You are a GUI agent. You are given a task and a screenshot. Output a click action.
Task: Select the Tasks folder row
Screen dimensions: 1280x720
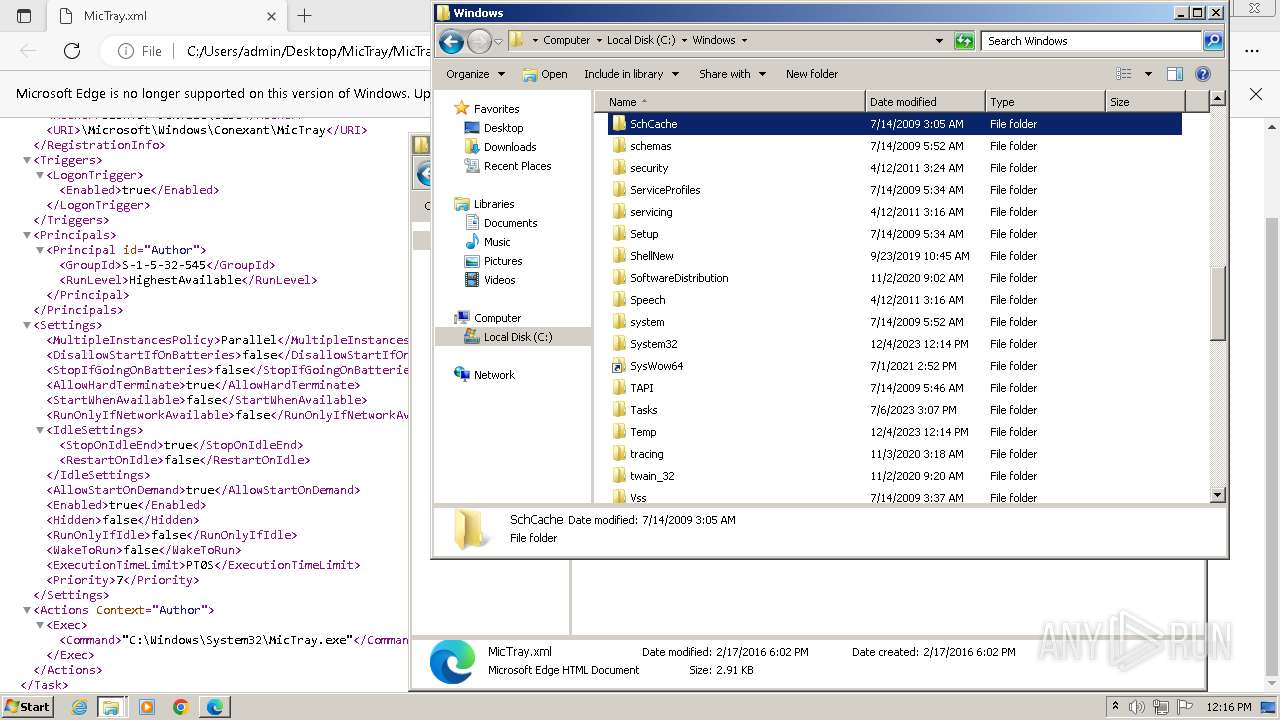pyautogui.click(x=894, y=410)
